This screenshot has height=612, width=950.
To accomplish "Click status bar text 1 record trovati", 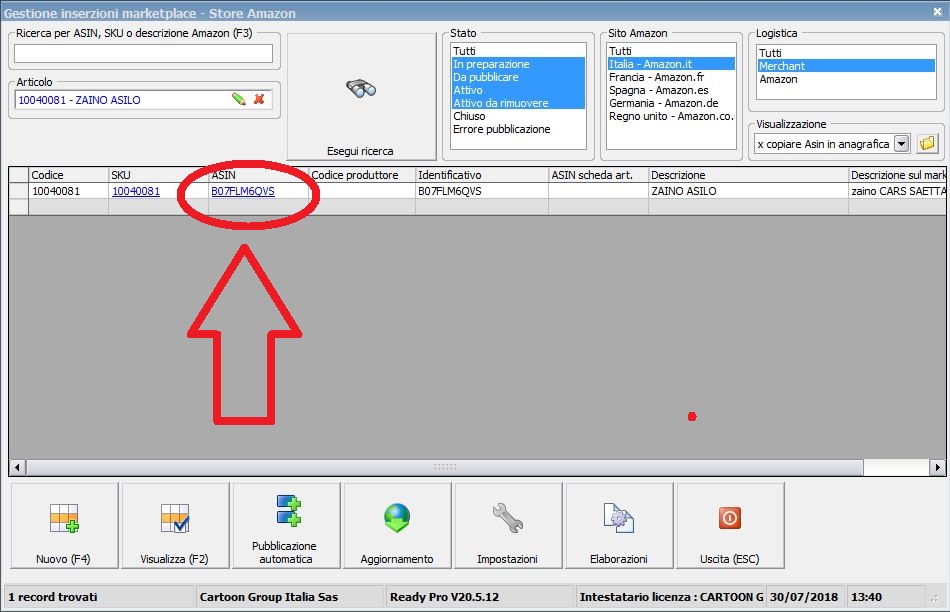I will 53,597.
